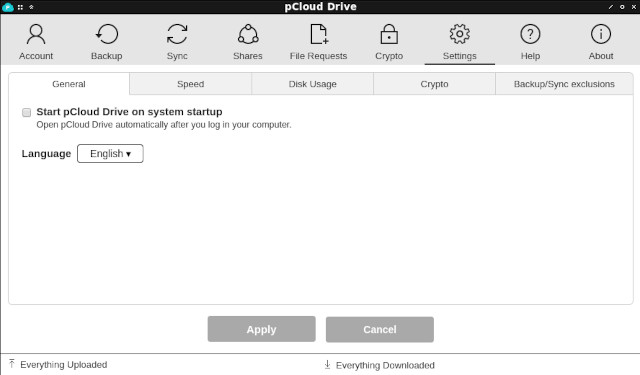Switch to the Speed tab
Image resolution: width=640 pixels, height=375 pixels.
click(x=191, y=84)
